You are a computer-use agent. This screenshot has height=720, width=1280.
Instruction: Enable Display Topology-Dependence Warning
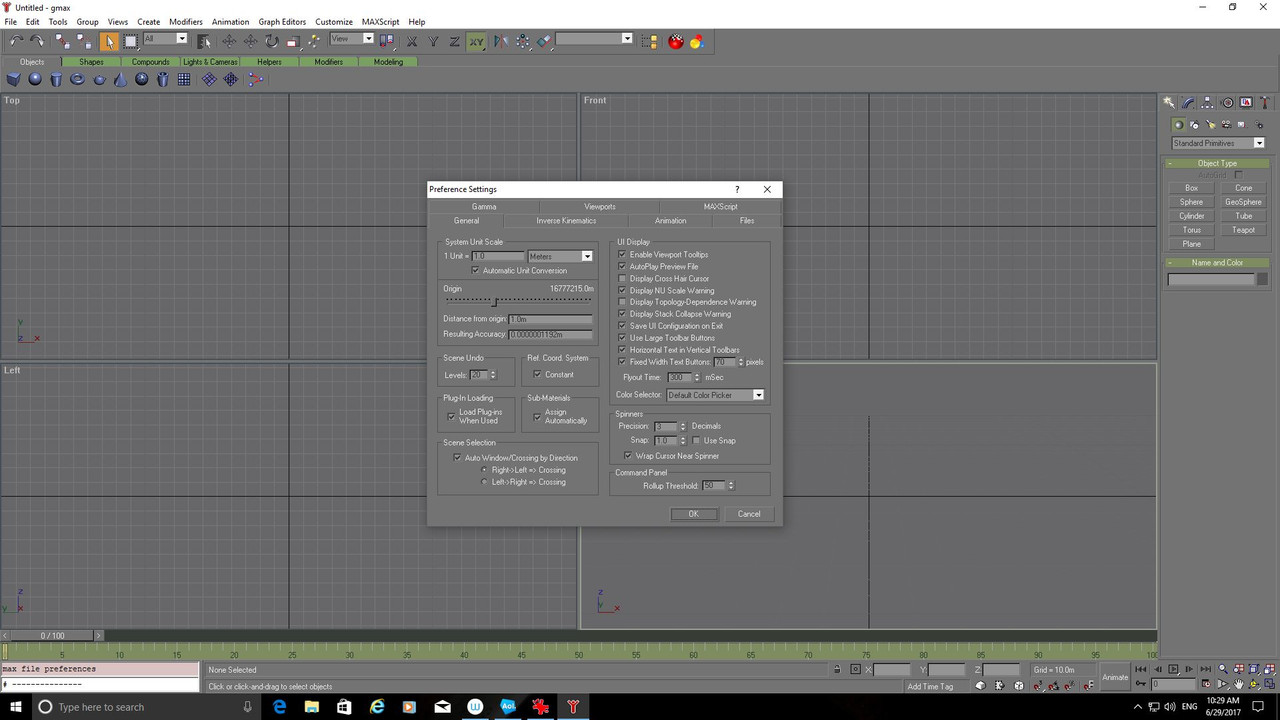point(622,302)
